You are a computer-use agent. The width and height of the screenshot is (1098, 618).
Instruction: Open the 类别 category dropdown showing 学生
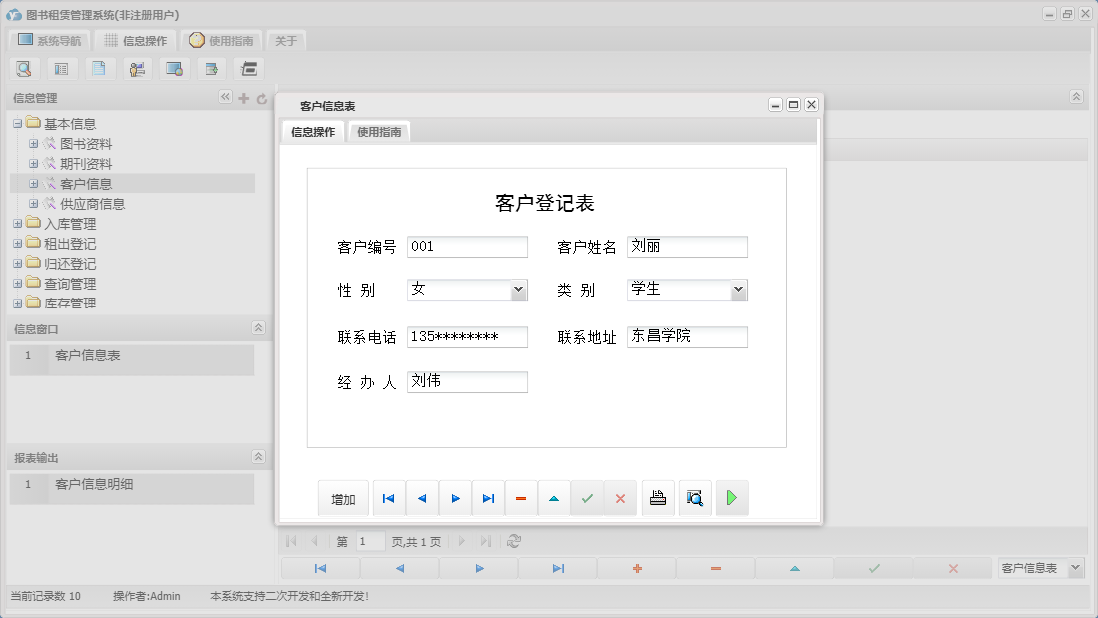pyautogui.click(x=740, y=289)
